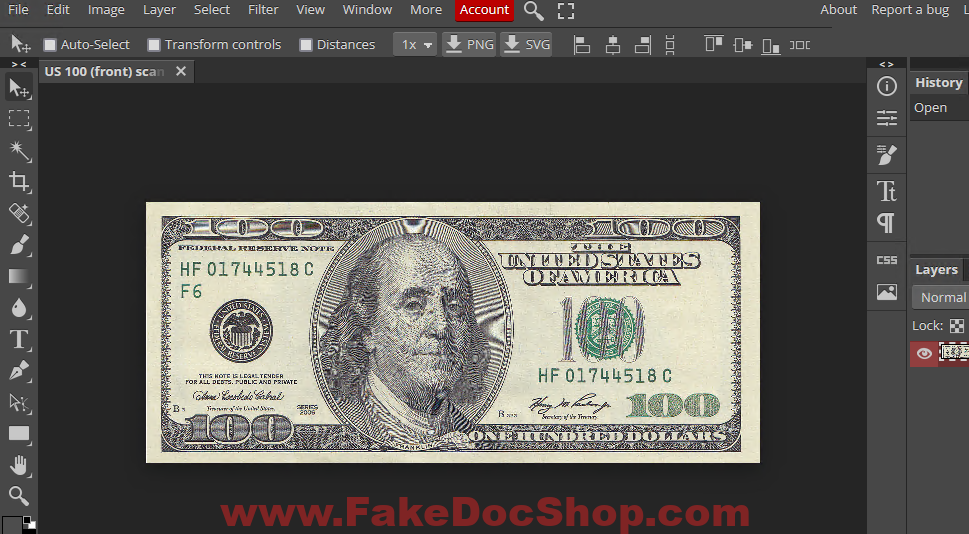This screenshot has height=534, width=969.
Task: Select the Gradient tool
Action: click(x=19, y=277)
